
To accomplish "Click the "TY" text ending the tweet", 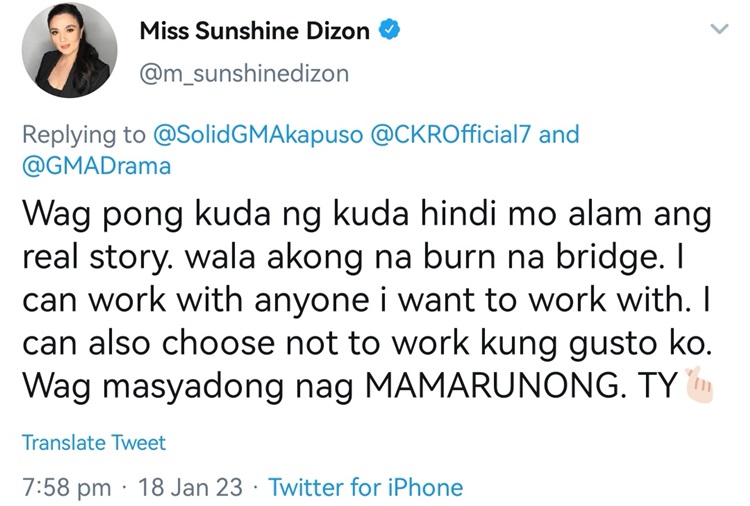I will pyautogui.click(x=657, y=385).
